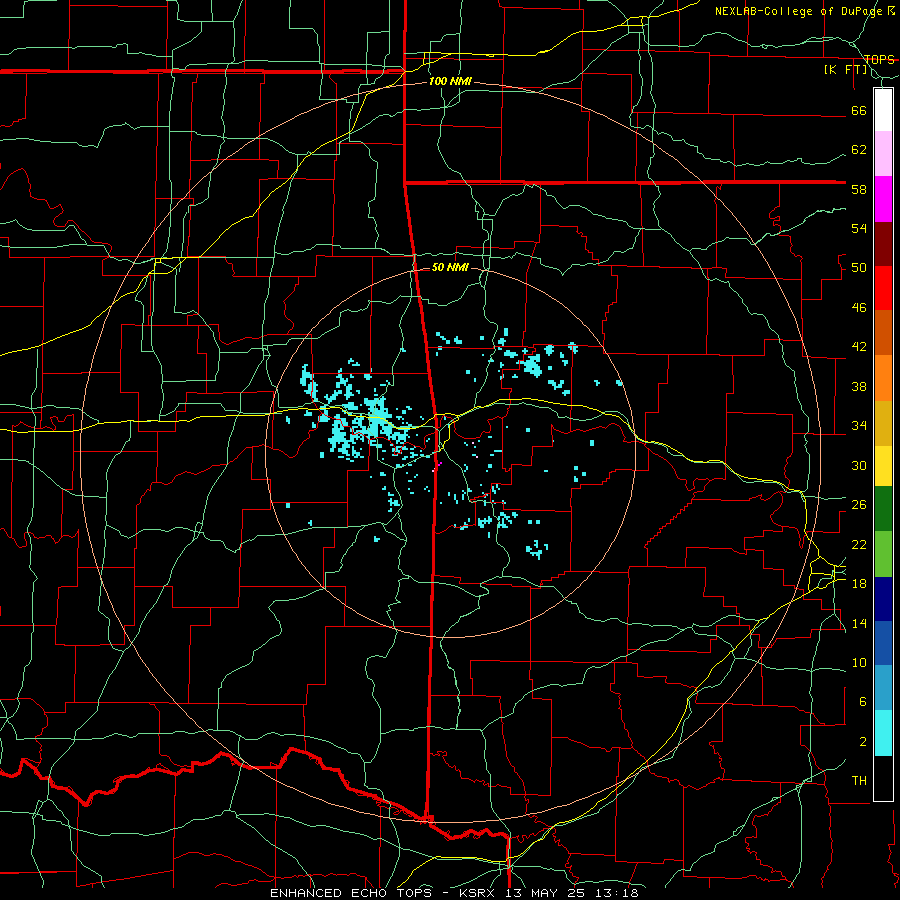Click the legend value 66

tap(859, 110)
